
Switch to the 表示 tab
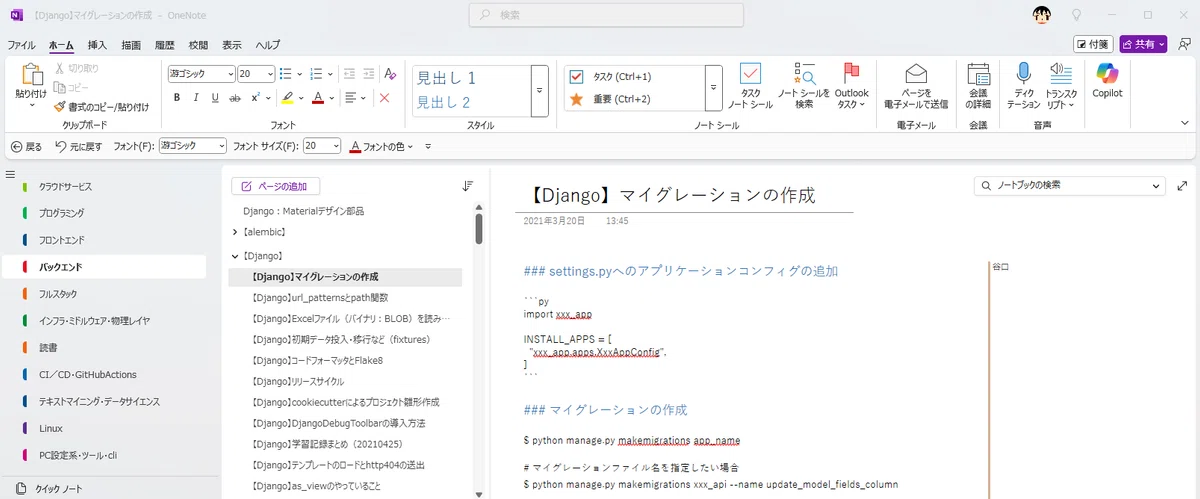click(232, 45)
